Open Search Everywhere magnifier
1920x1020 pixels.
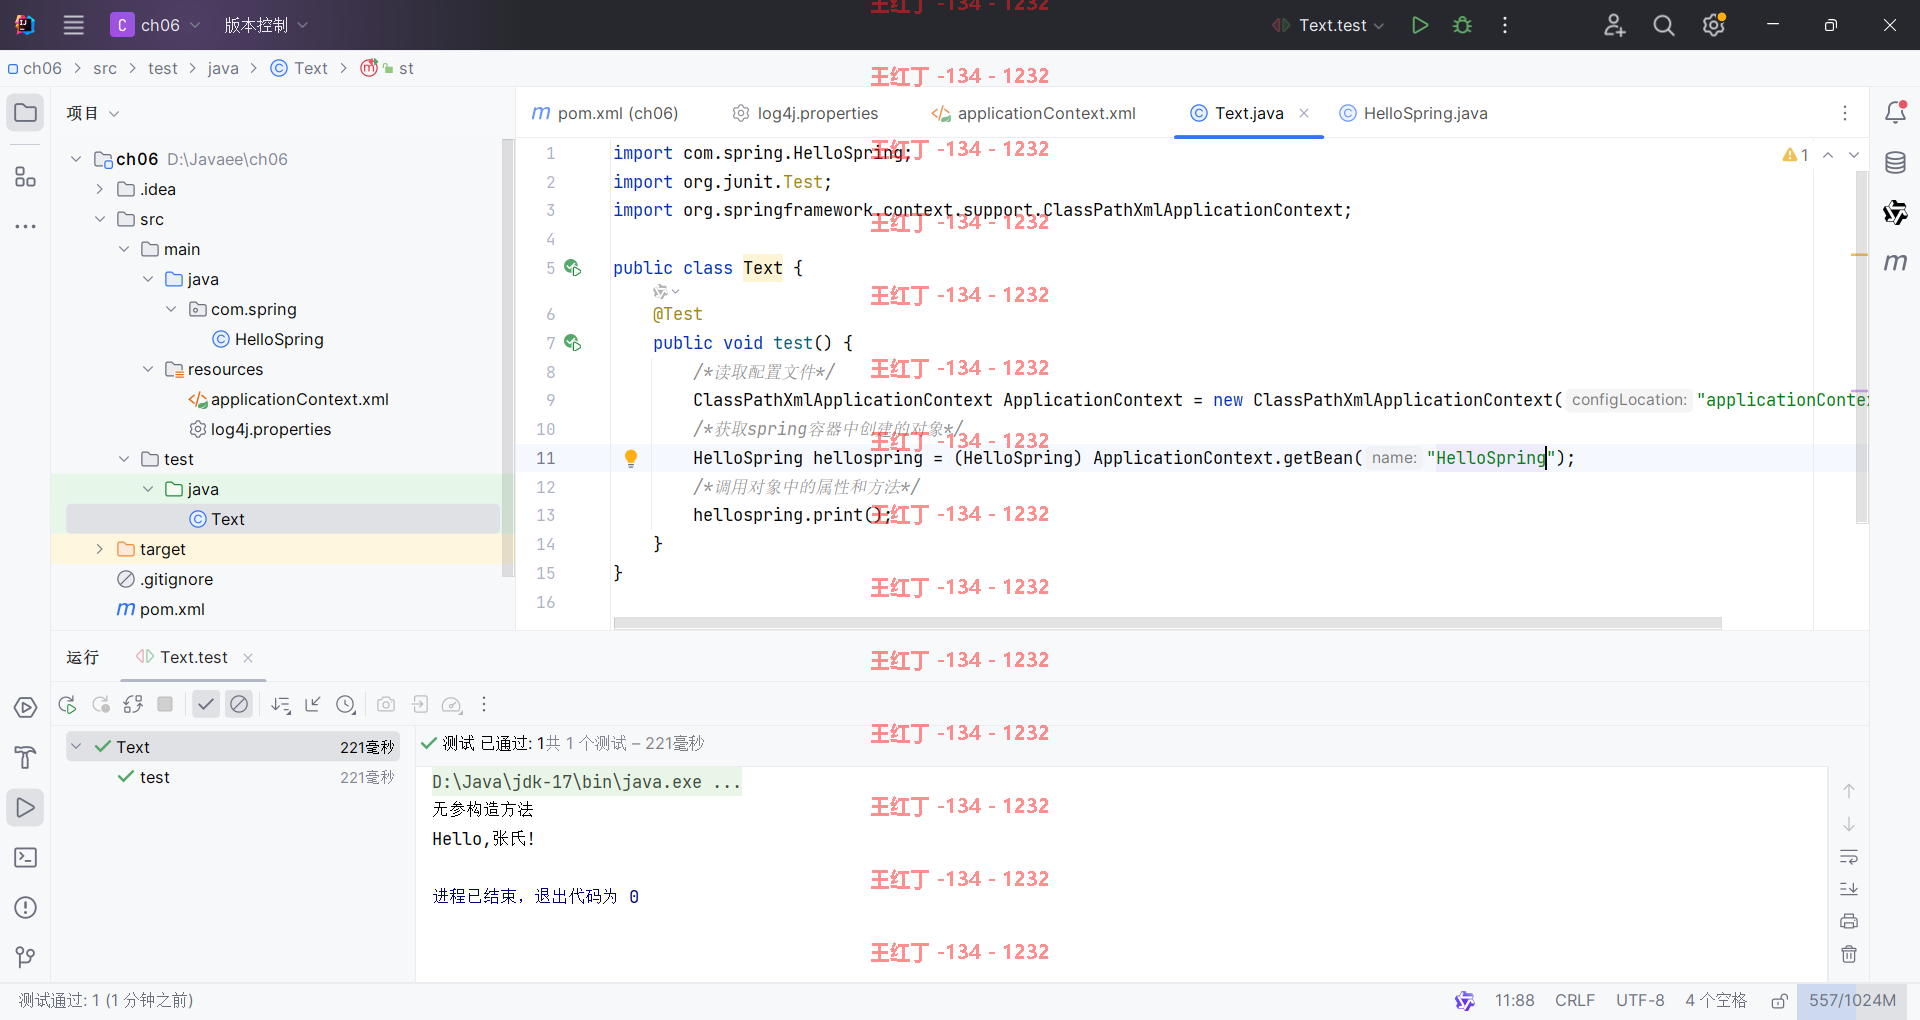1664,25
